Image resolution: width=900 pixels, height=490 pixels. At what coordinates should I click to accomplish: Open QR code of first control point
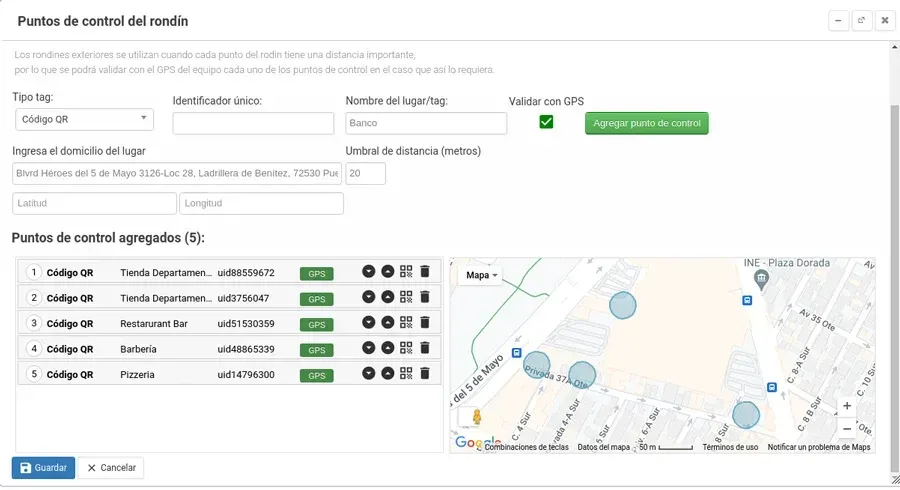(406, 271)
